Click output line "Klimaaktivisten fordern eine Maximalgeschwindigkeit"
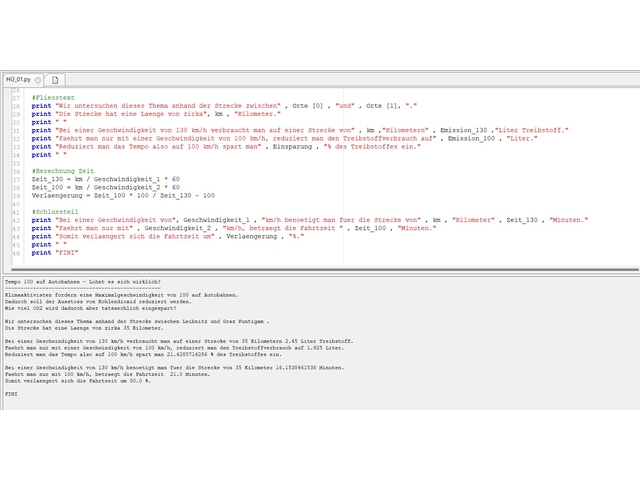 (122, 295)
